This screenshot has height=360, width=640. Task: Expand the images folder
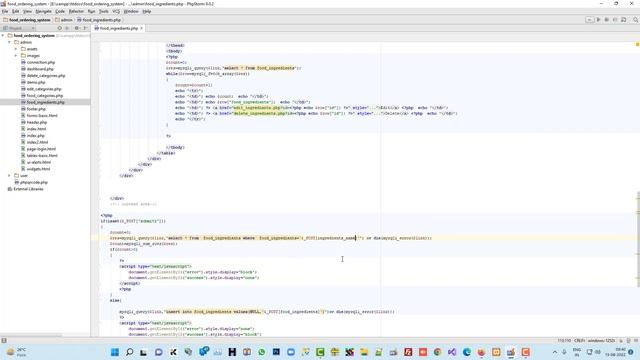[16, 56]
